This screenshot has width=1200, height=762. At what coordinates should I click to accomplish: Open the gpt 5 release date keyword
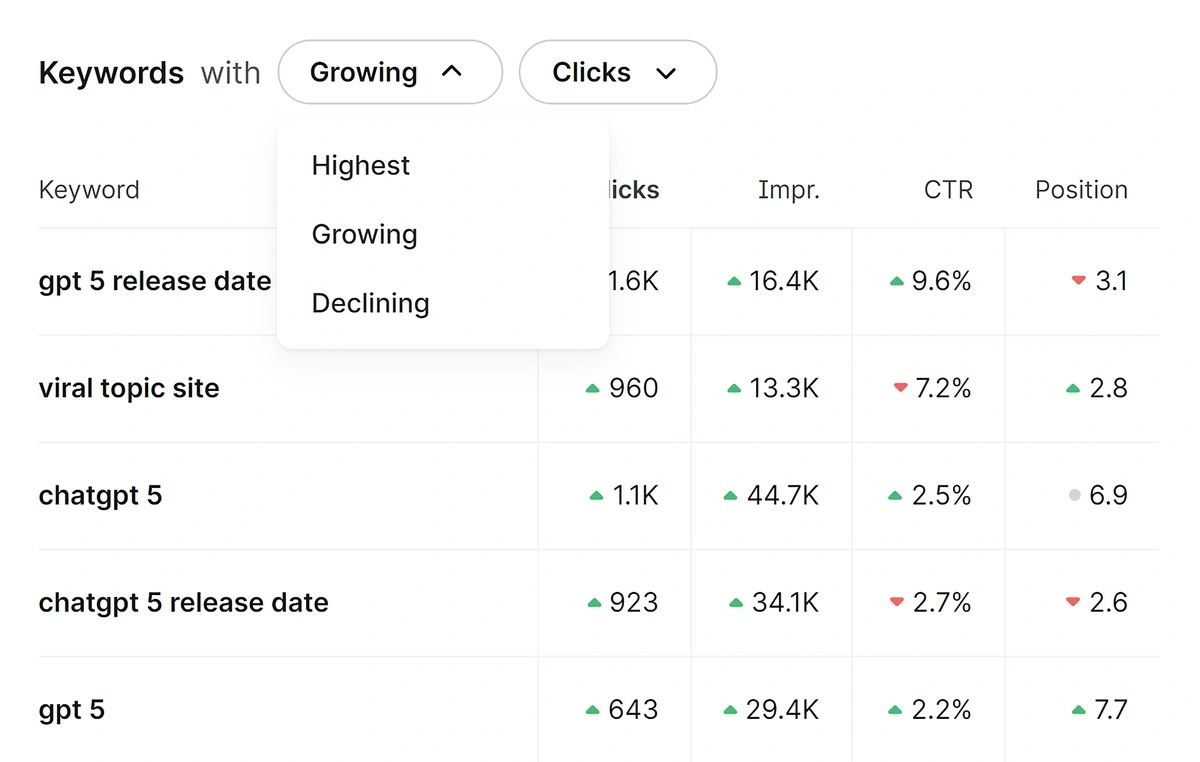[155, 281]
